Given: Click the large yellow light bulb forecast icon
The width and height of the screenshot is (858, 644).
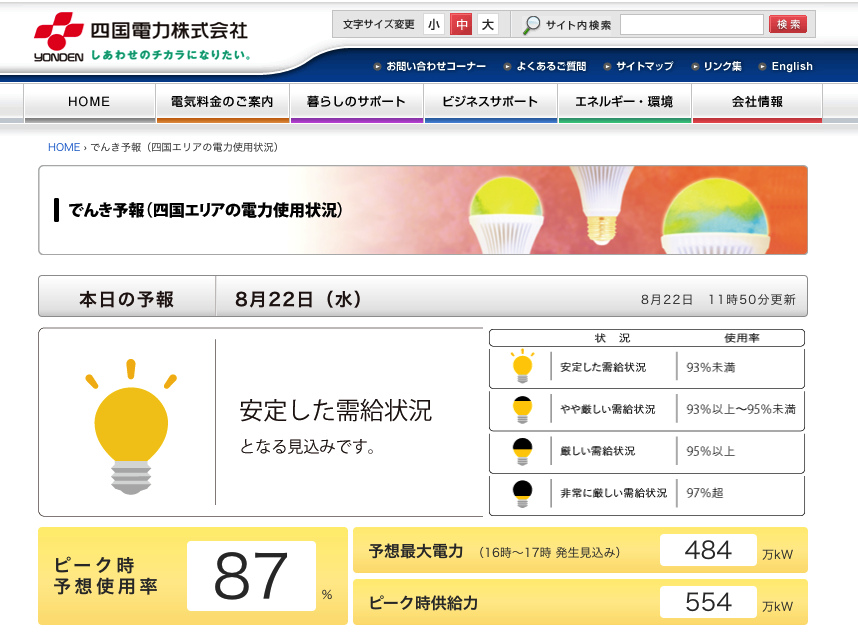Looking at the screenshot, I should point(128,421).
